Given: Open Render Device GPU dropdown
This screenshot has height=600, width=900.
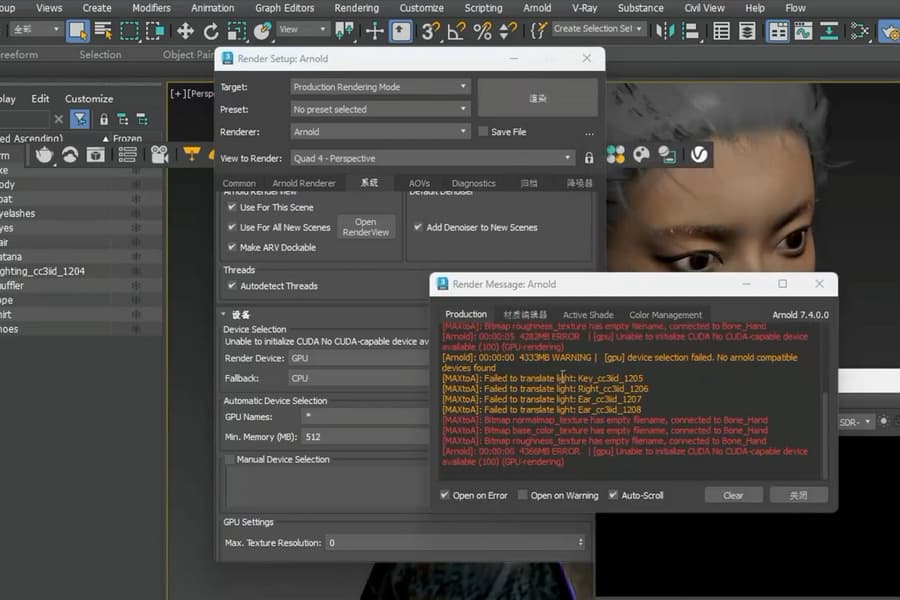Looking at the screenshot, I should (359, 358).
